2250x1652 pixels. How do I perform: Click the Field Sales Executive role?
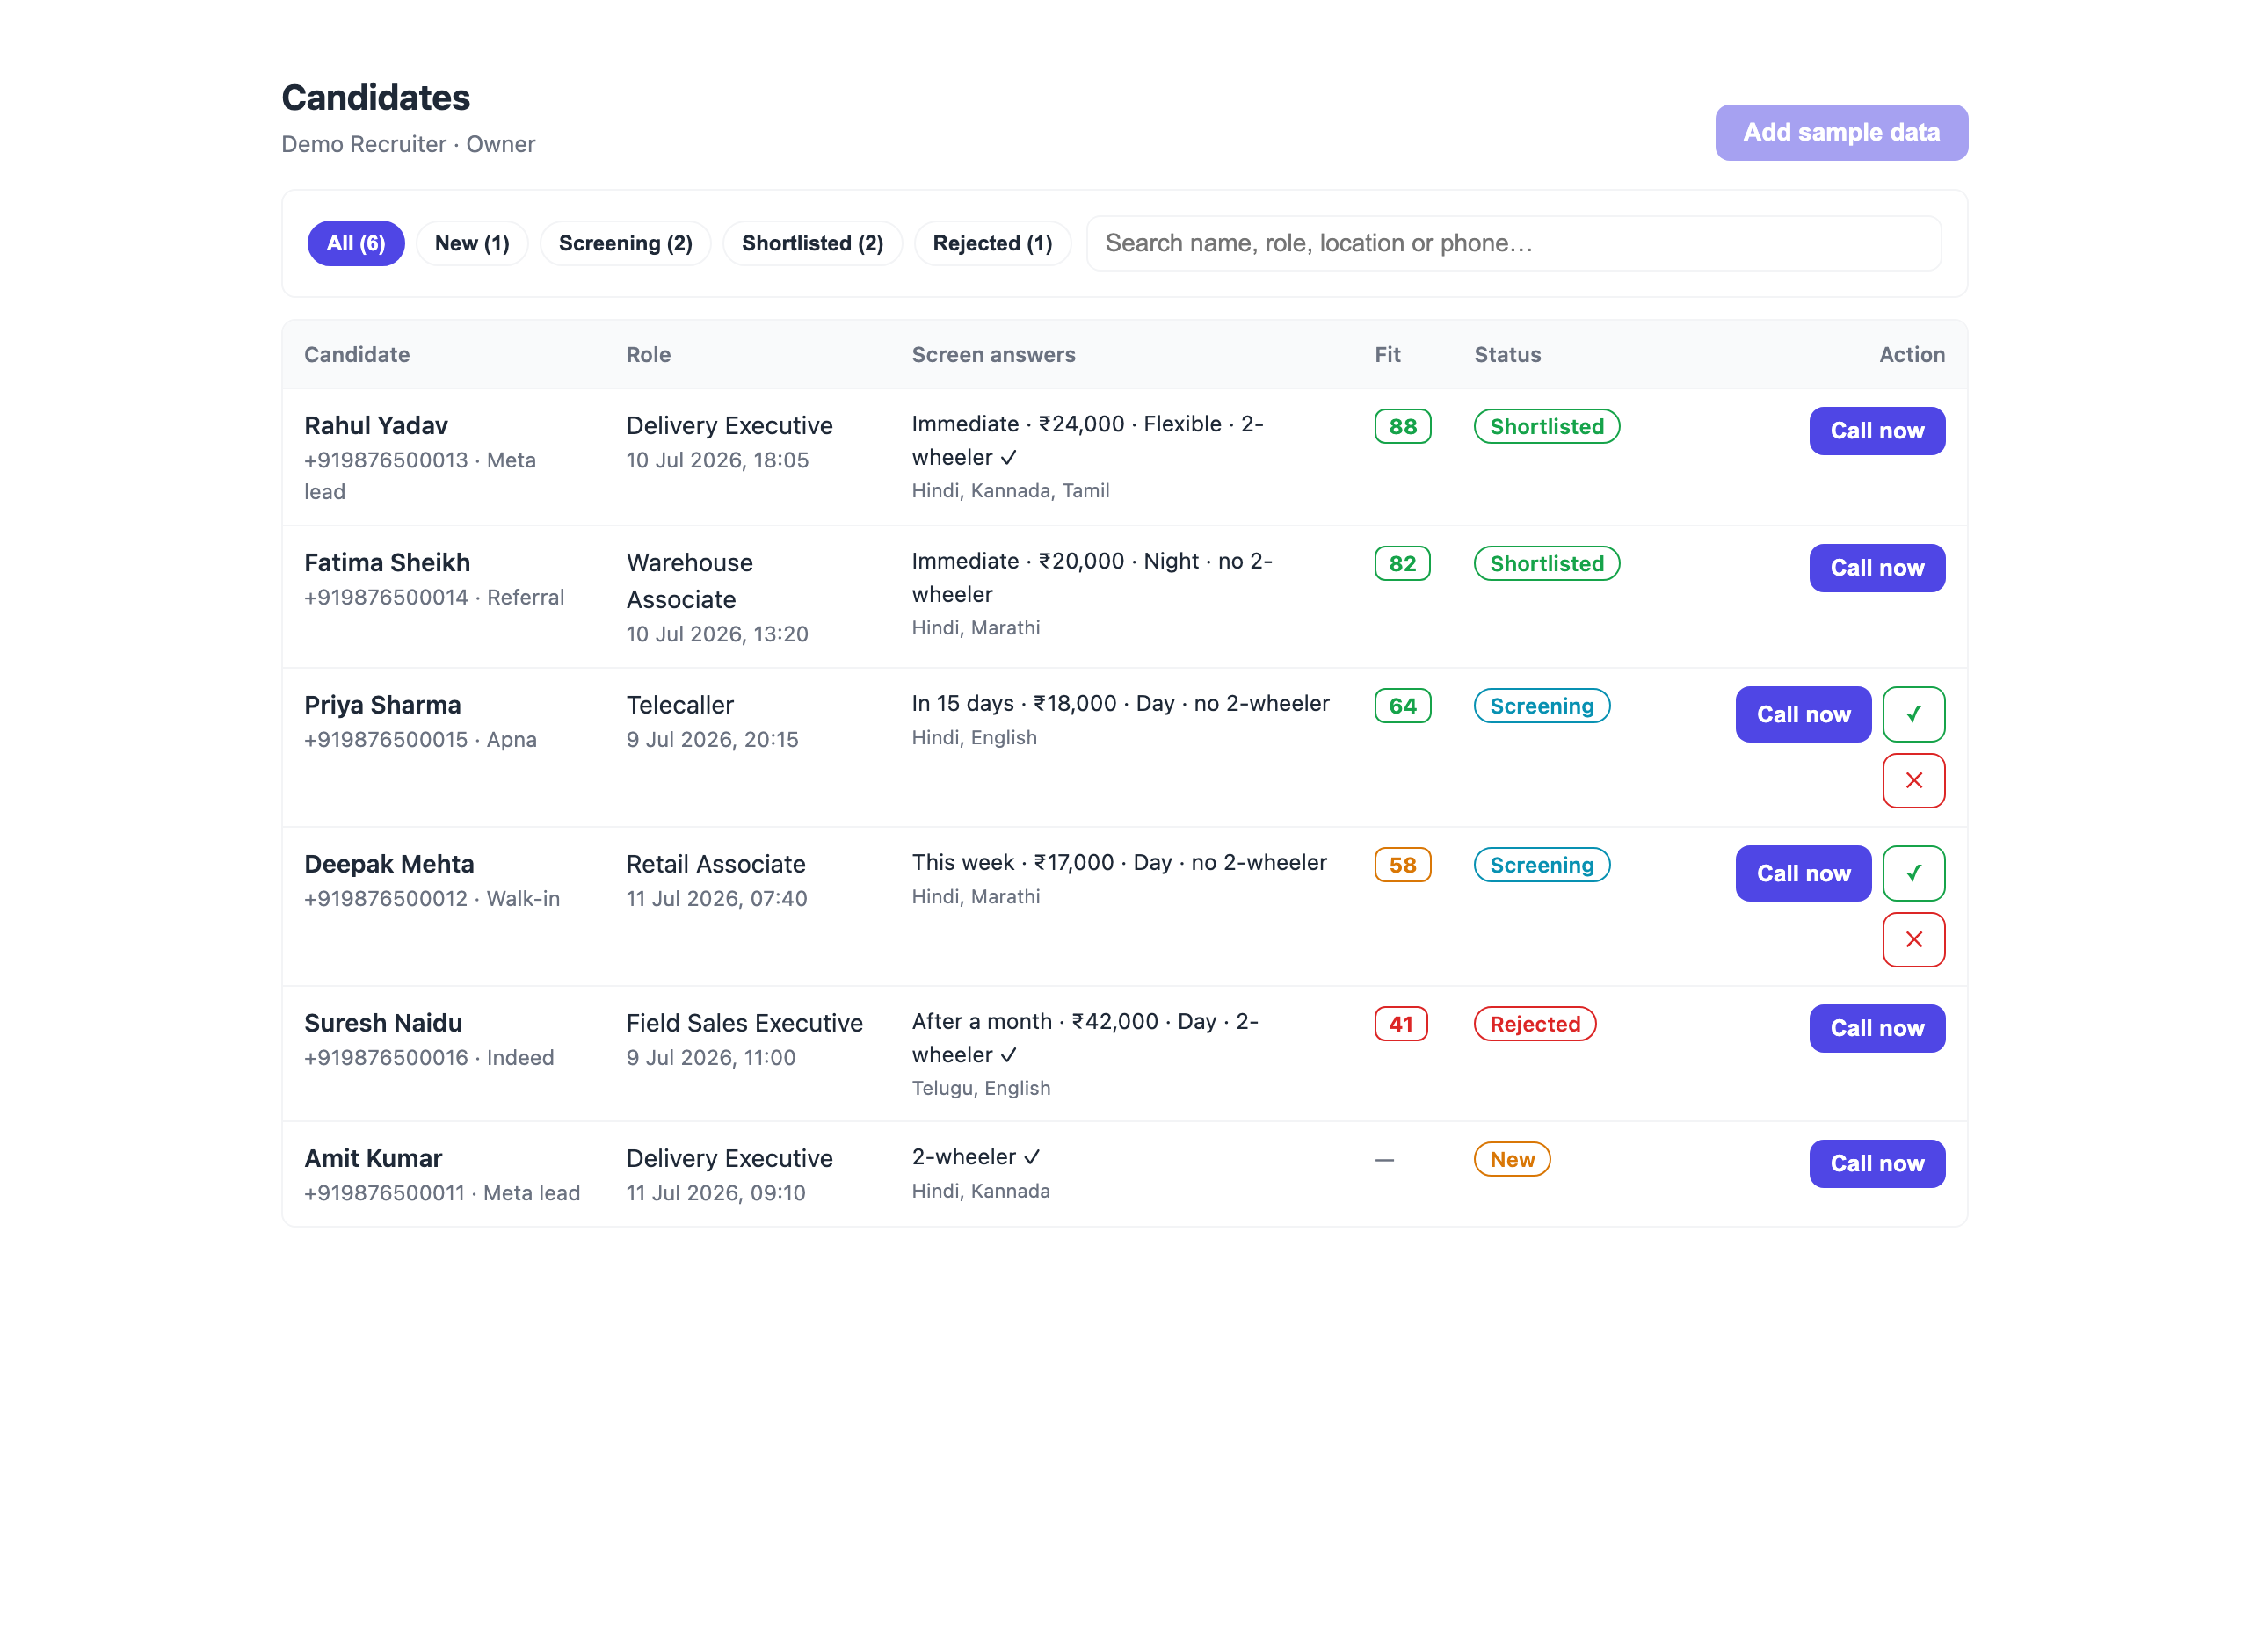click(x=744, y=1022)
